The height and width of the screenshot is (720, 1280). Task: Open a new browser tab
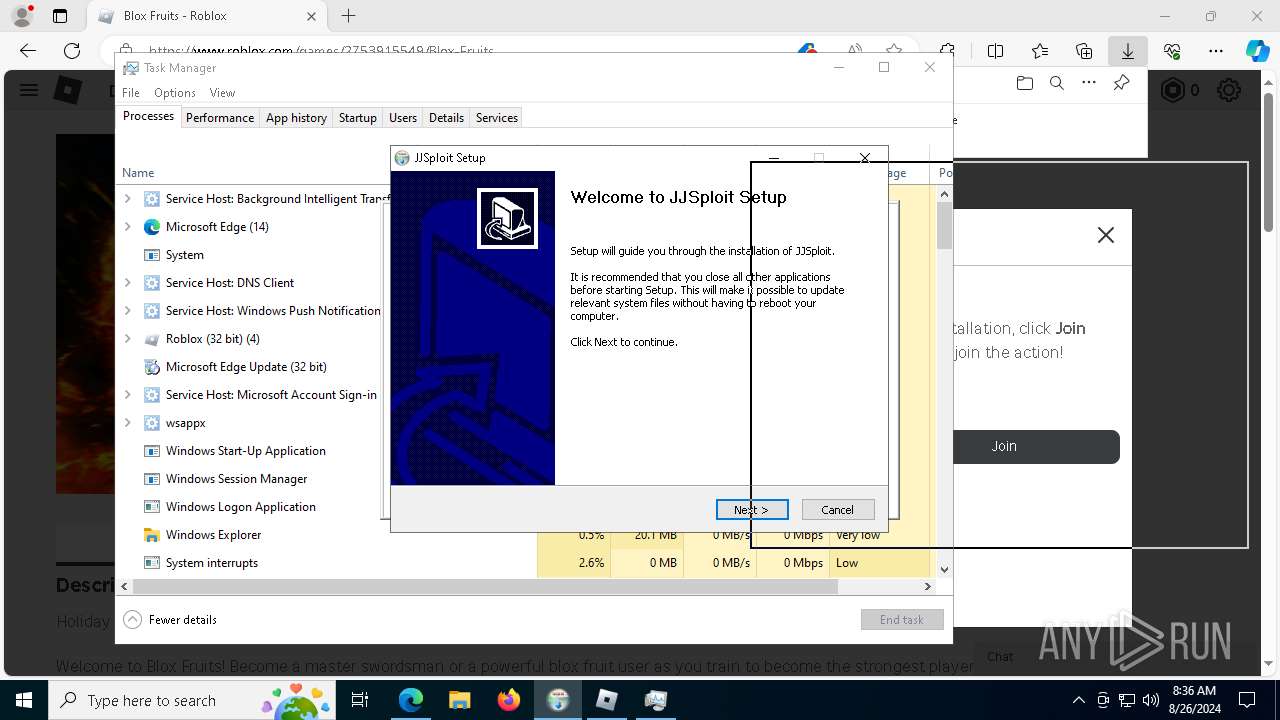(x=348, y=16)
